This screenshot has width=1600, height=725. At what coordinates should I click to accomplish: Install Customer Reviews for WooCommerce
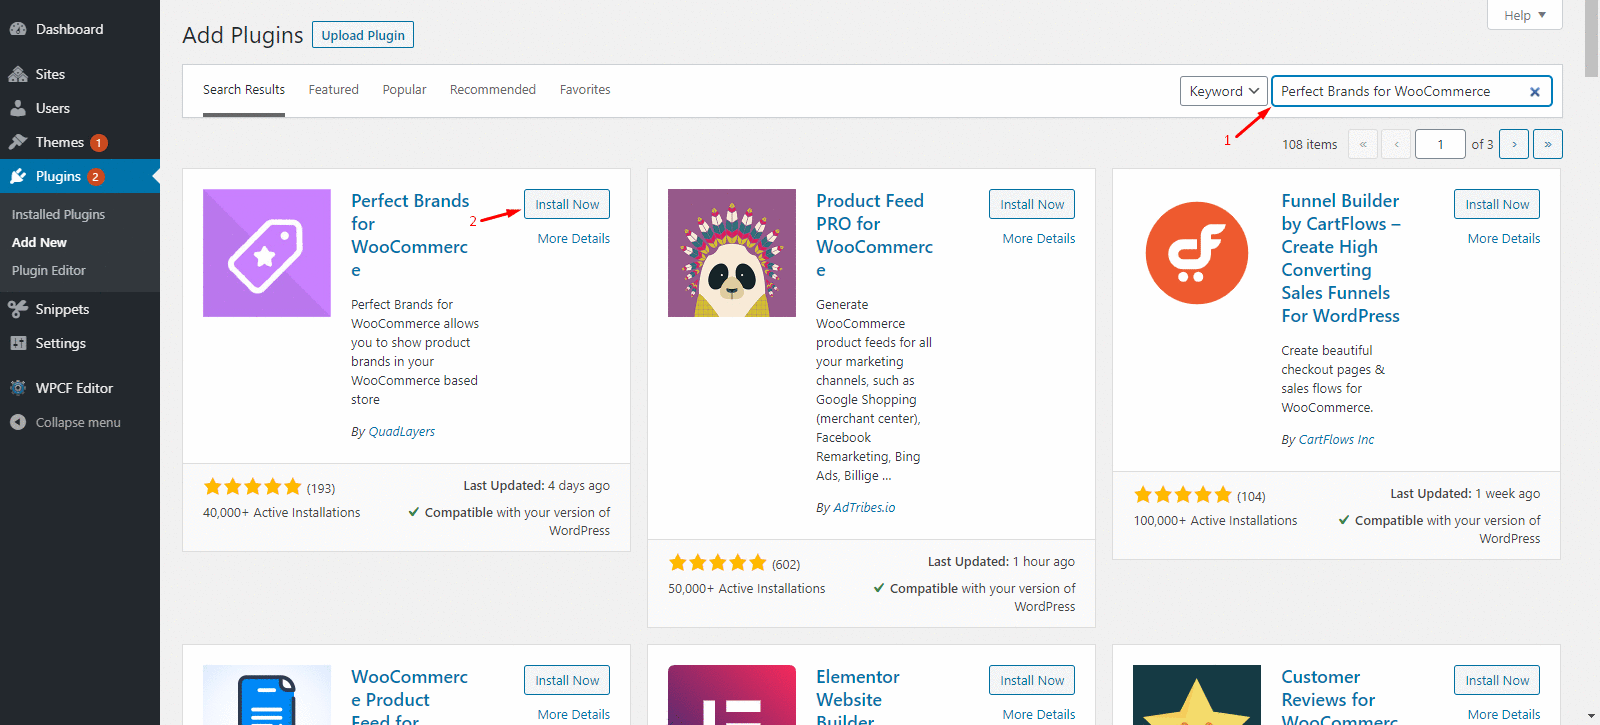pos(1497,680)
